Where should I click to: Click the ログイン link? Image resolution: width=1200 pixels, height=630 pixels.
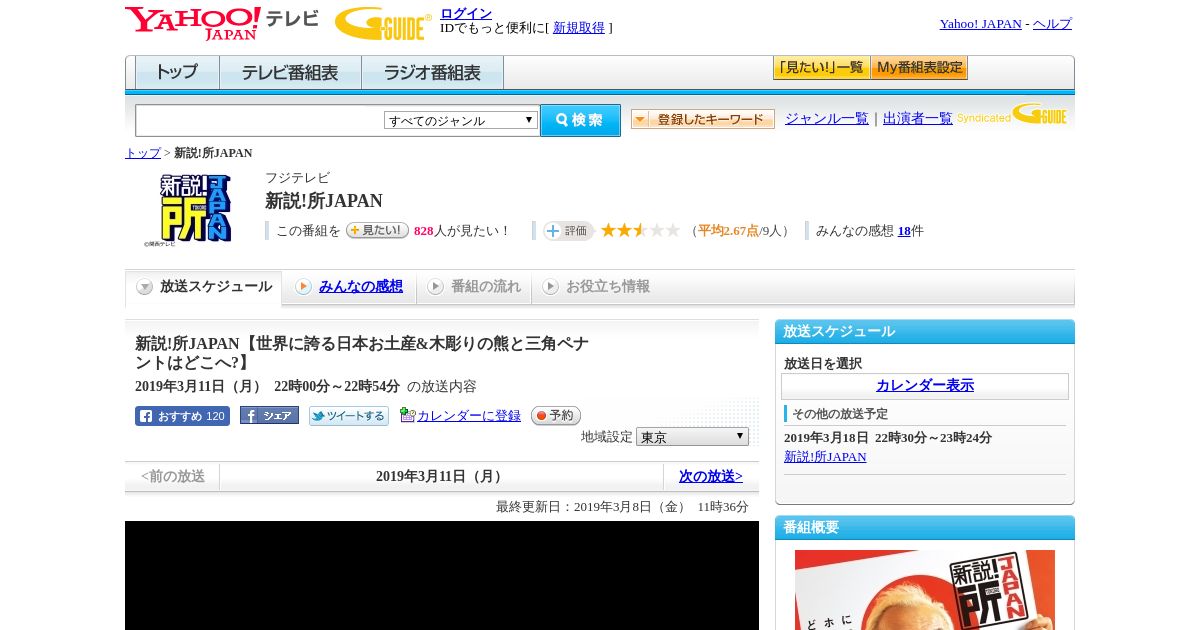click(466, 13)
